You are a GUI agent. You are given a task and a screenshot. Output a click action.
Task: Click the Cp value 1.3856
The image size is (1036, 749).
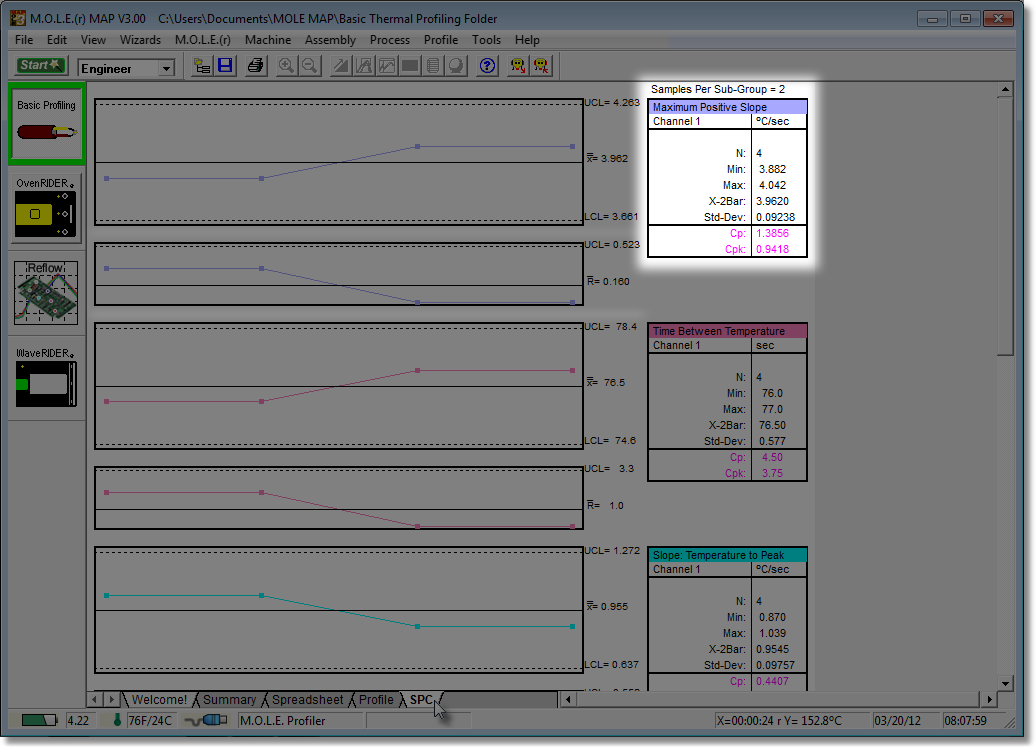coord(772,233)
